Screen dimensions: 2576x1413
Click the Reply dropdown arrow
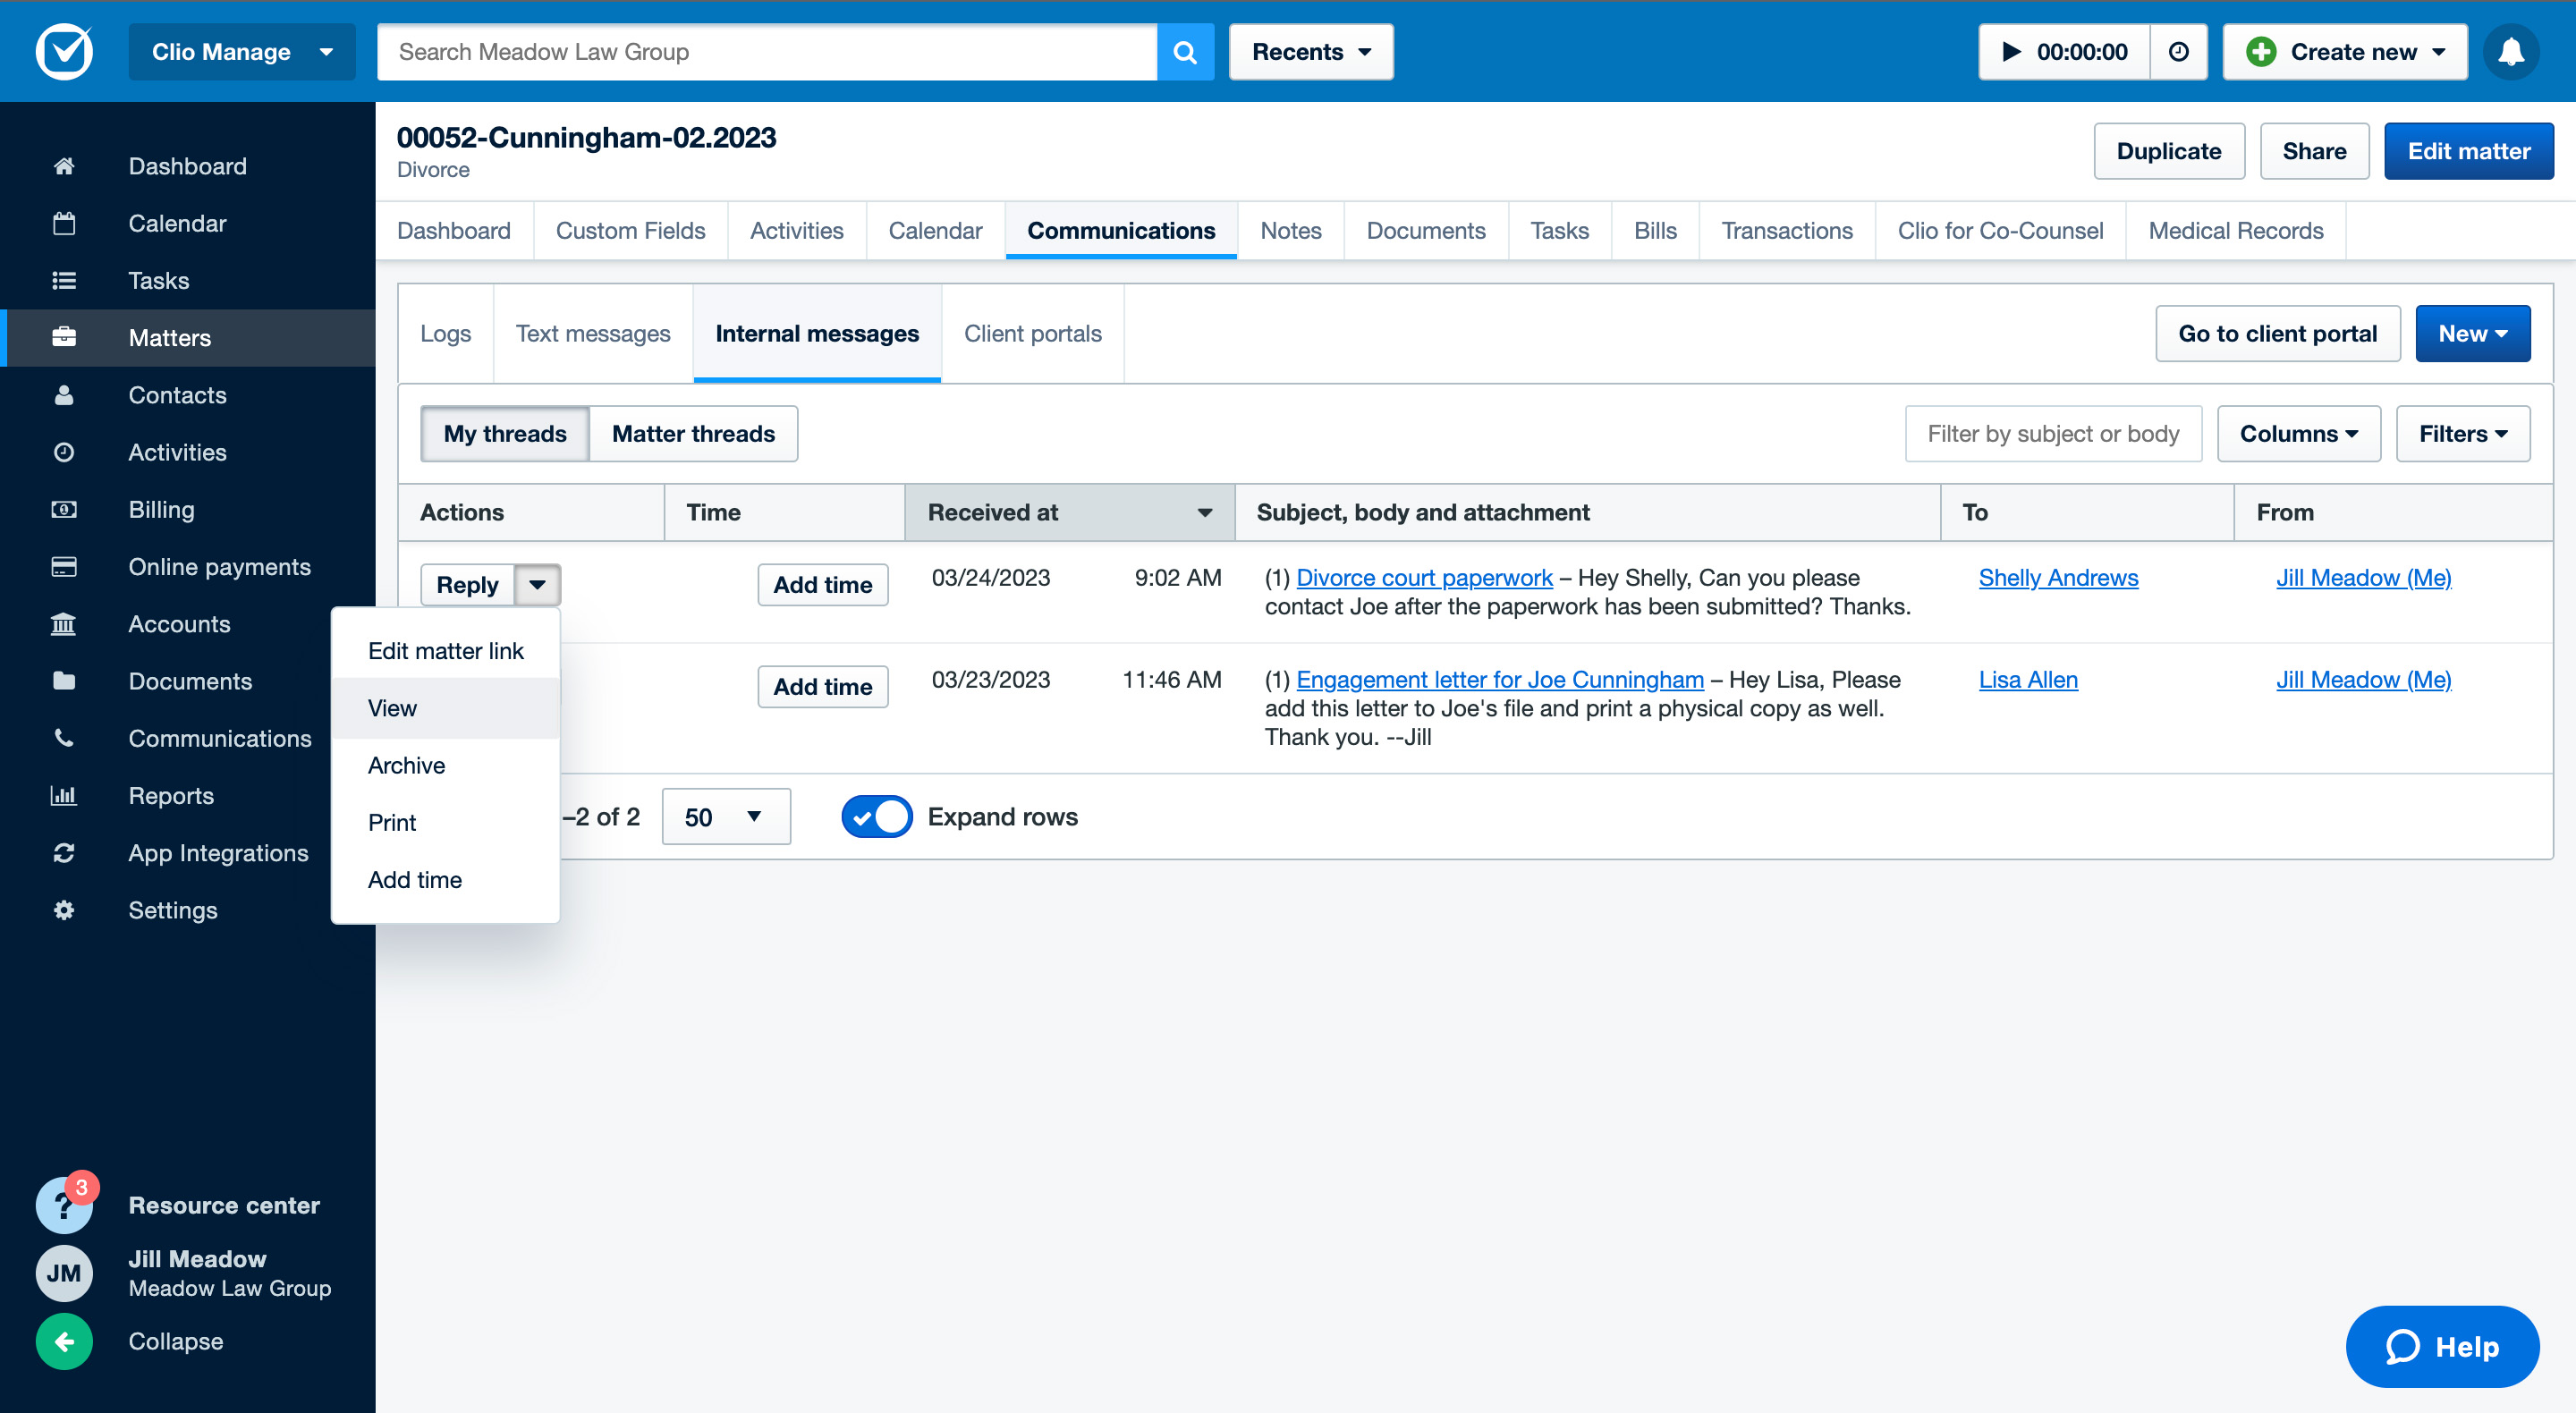[538, 585]
